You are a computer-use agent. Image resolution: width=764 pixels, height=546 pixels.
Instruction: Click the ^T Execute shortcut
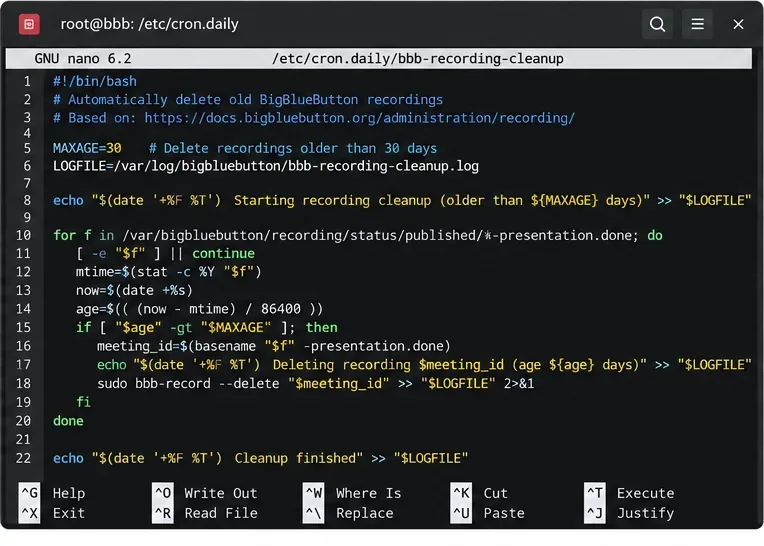pos(630,493)
